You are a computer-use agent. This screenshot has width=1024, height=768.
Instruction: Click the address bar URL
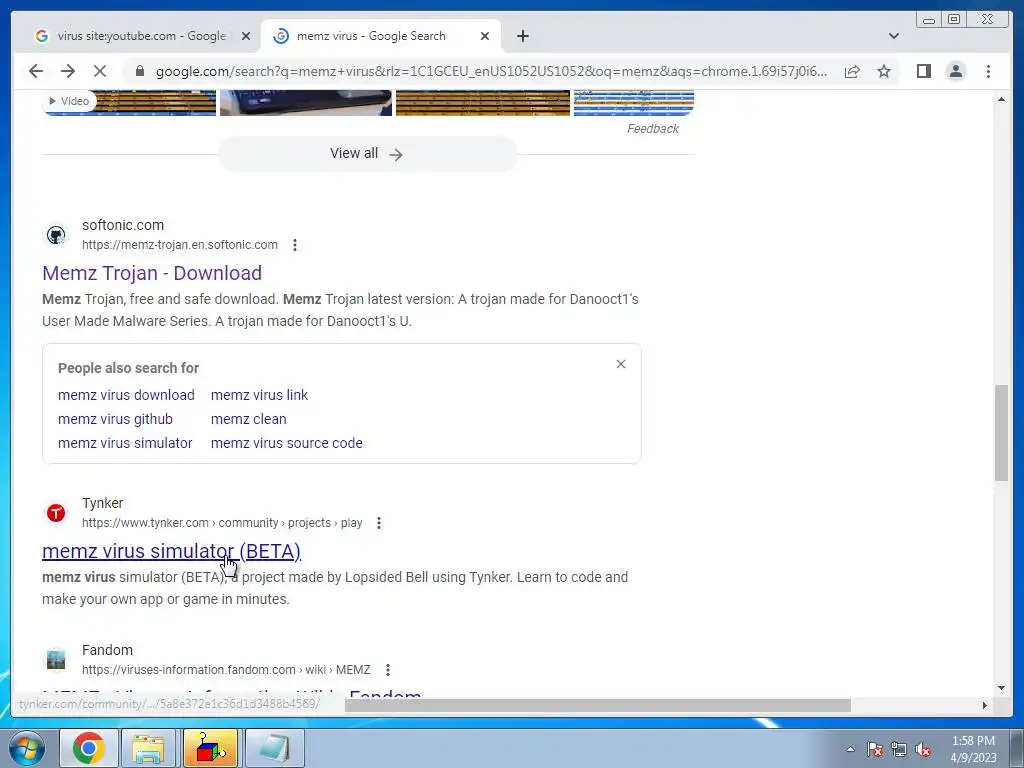click(x=491, y=71)
